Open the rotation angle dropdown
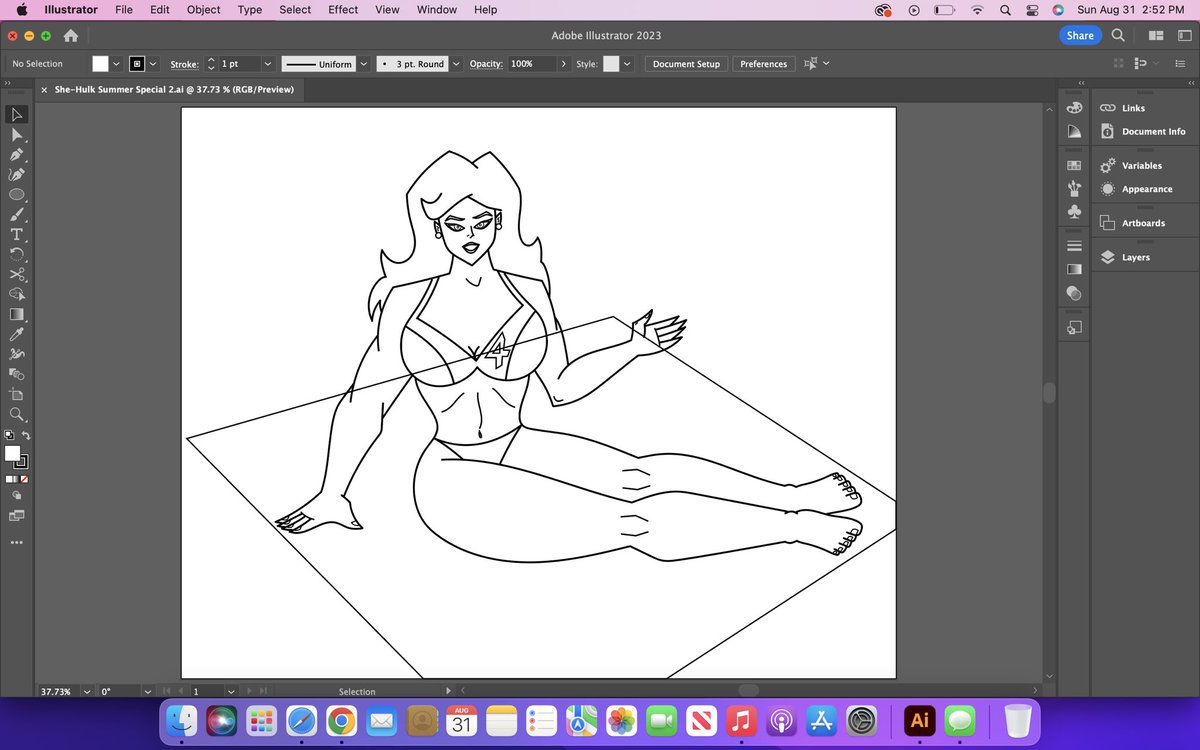Viewport: 1200px width, 750px height. point(148,691)
